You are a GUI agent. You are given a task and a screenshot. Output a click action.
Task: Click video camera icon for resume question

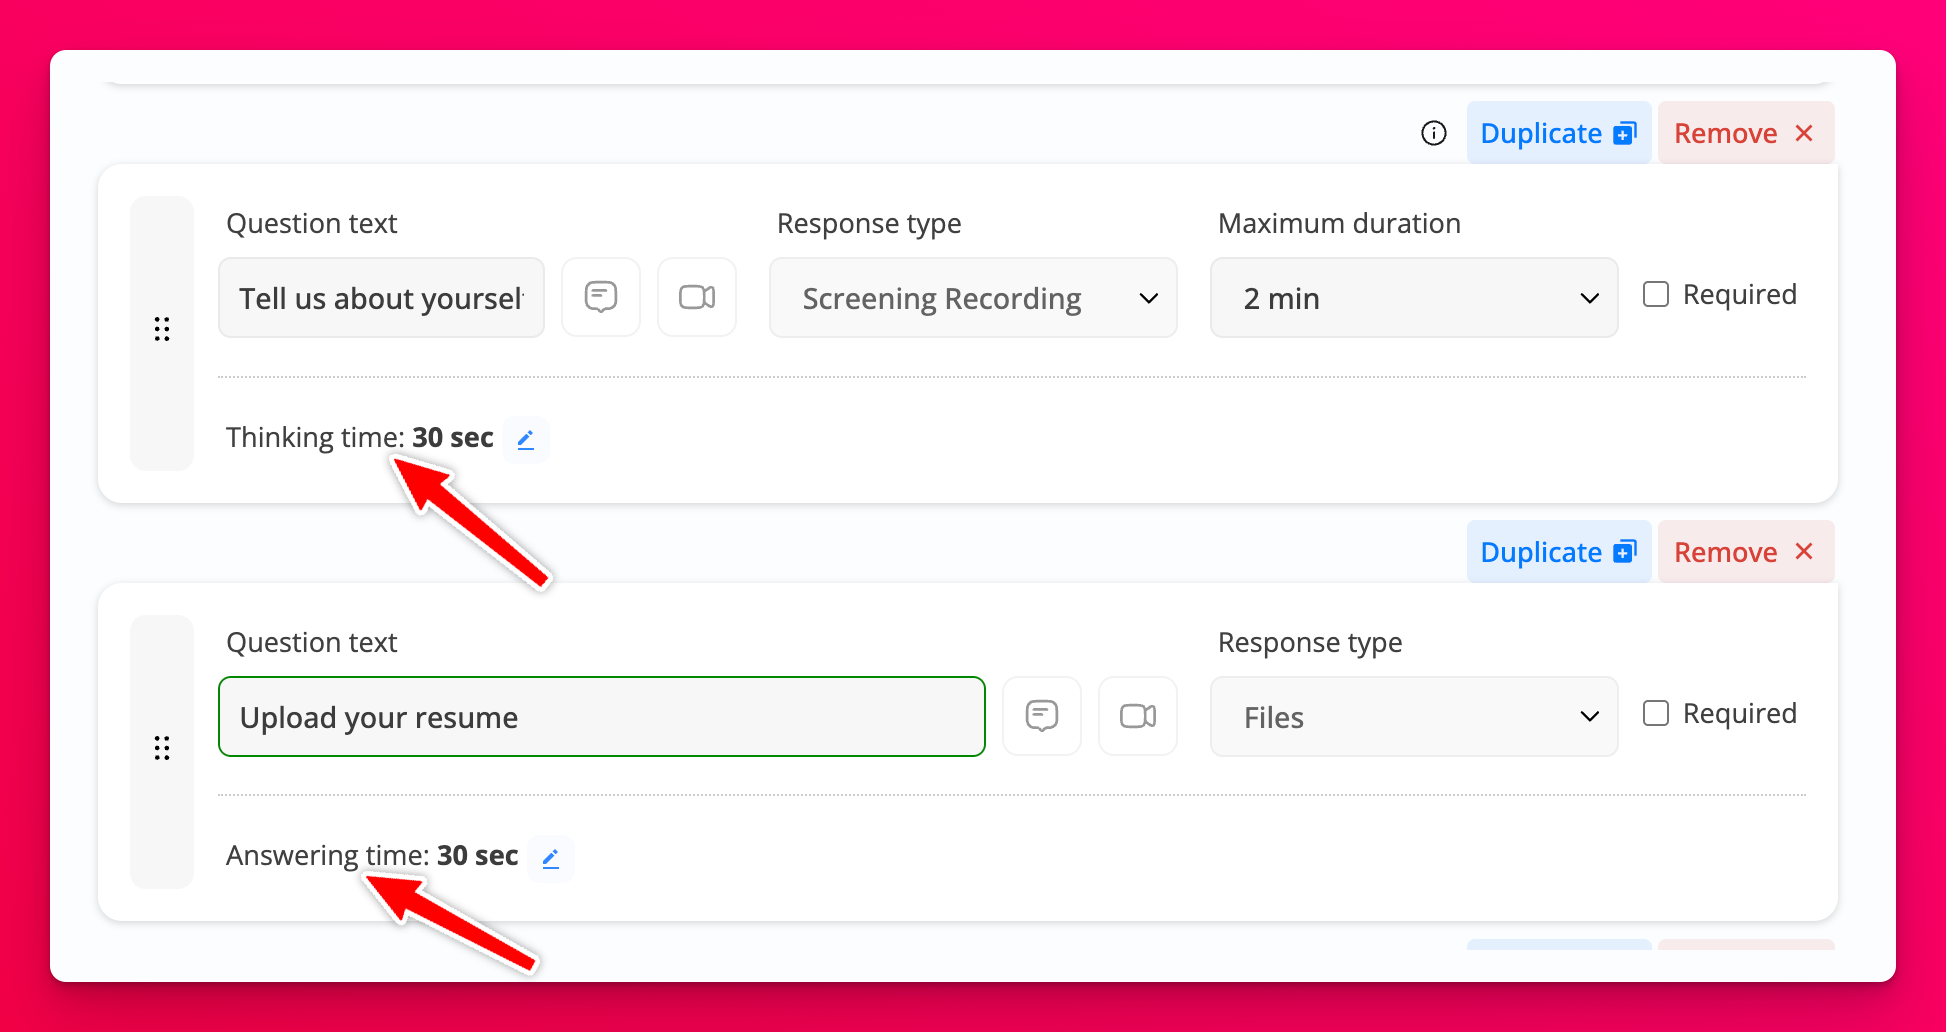click(x=1138, y=716)
